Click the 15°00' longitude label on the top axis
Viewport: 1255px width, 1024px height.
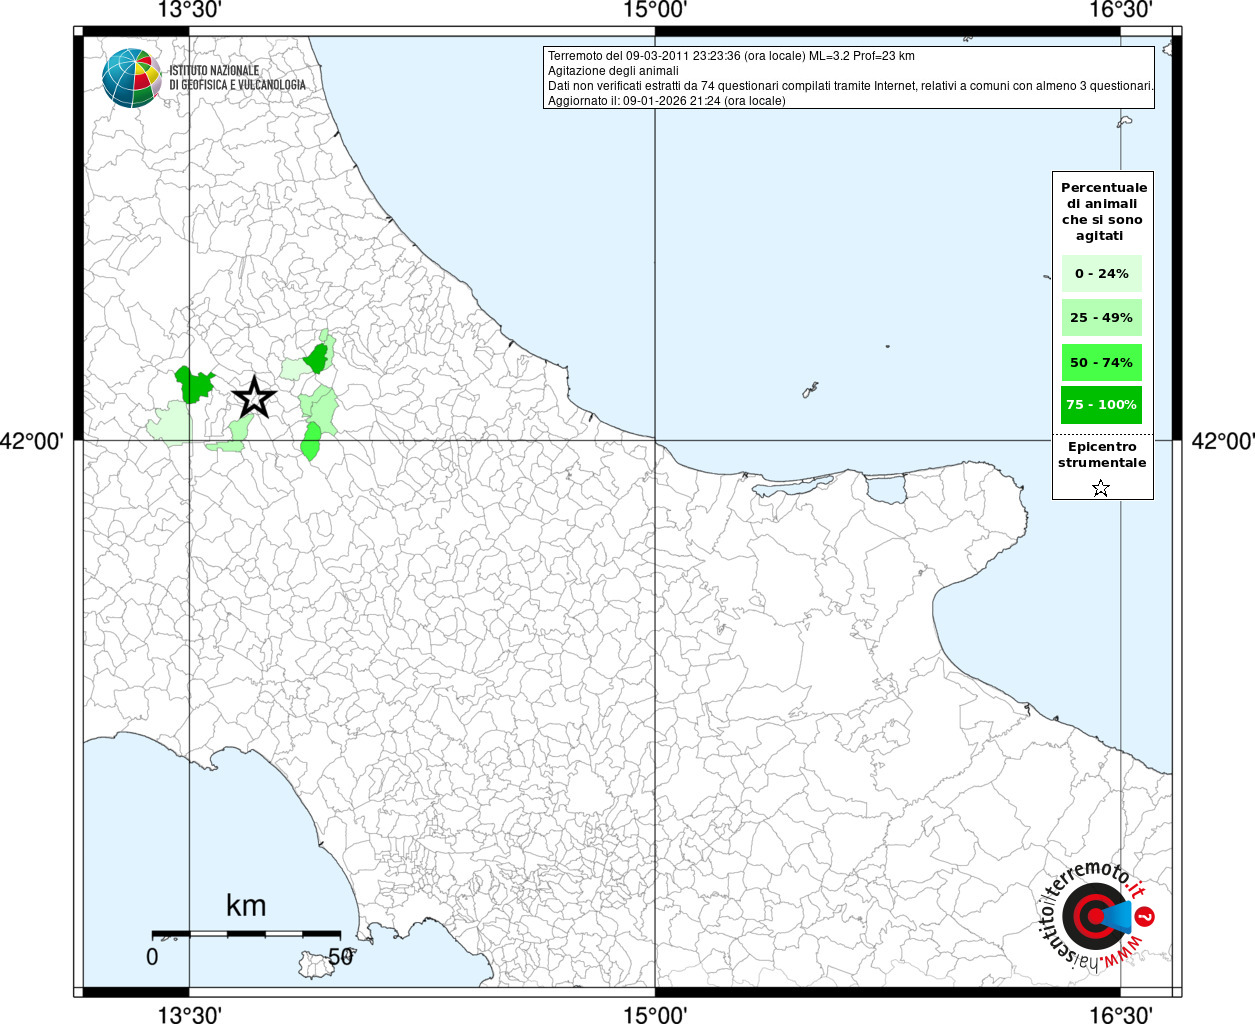point(655,11)
